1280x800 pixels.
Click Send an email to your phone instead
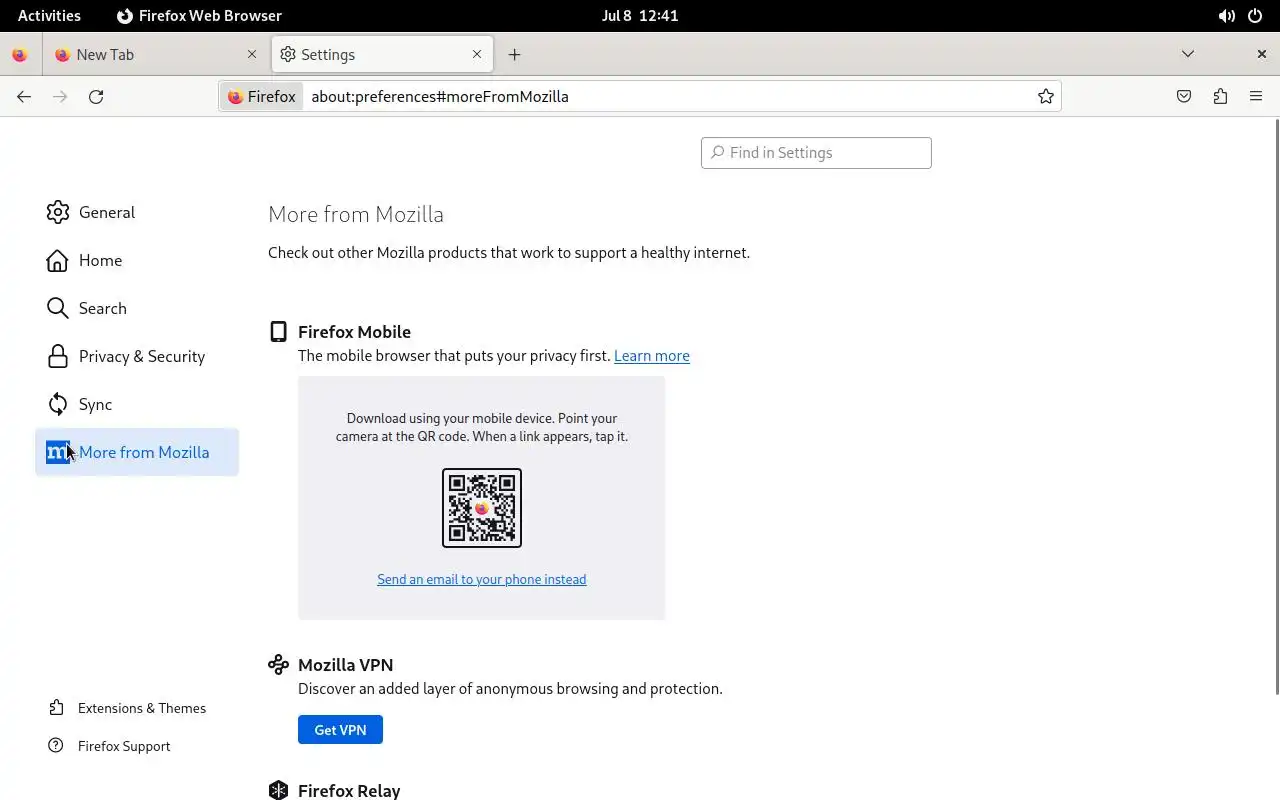[x=482, y=579]
